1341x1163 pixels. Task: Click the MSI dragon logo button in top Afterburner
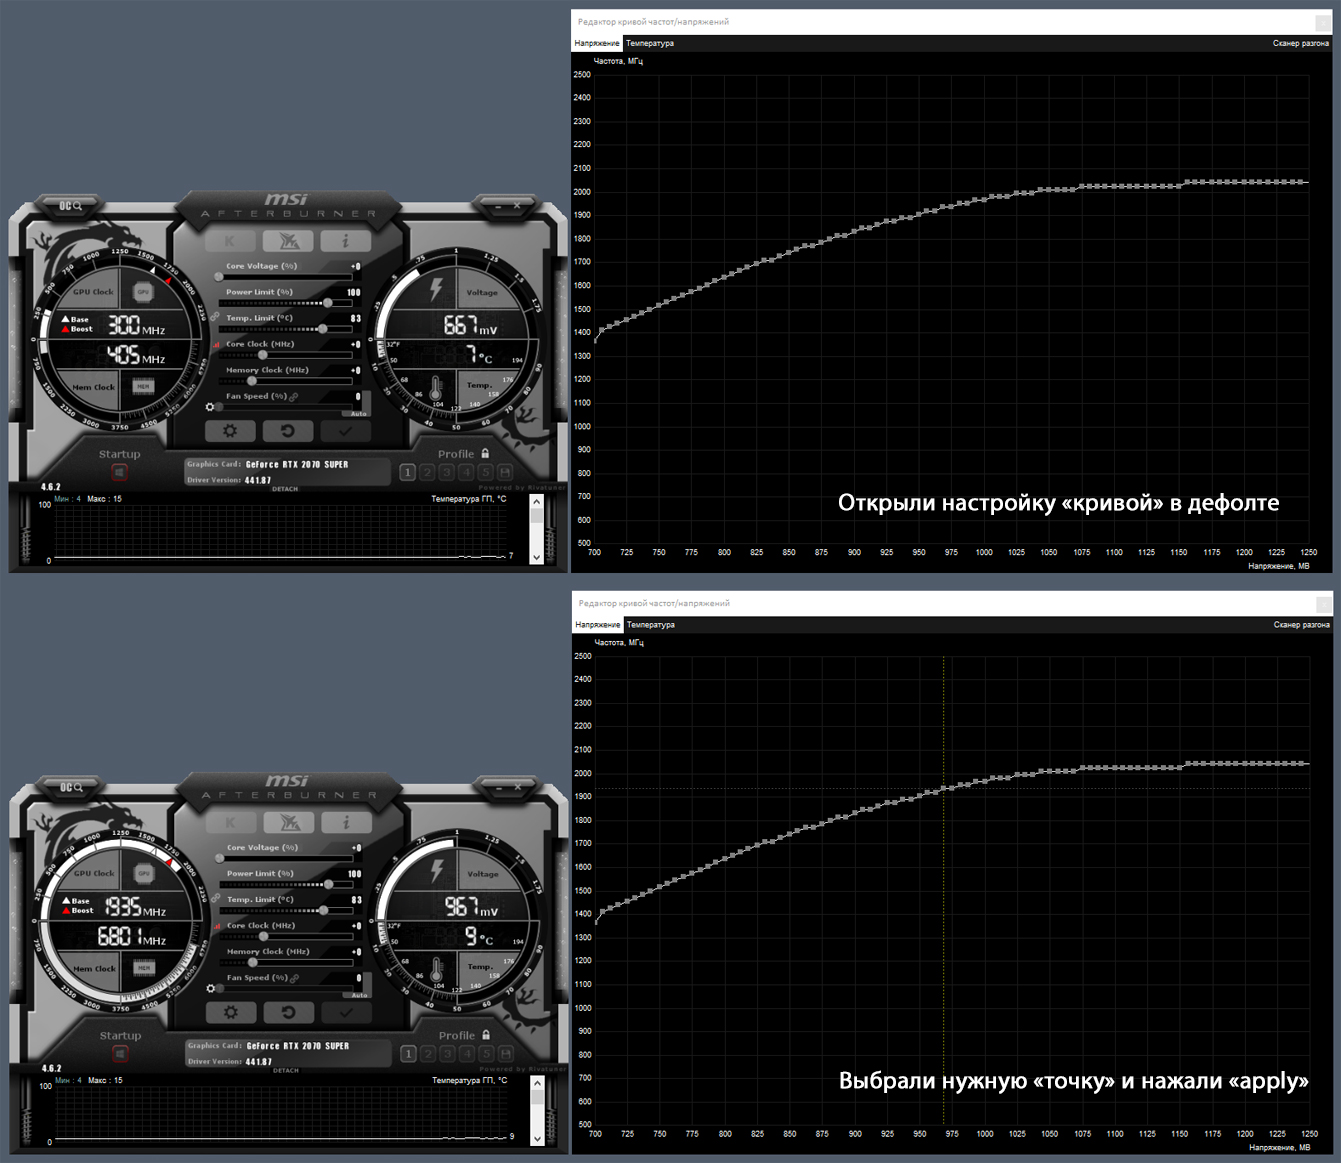(x=288, y=241)
